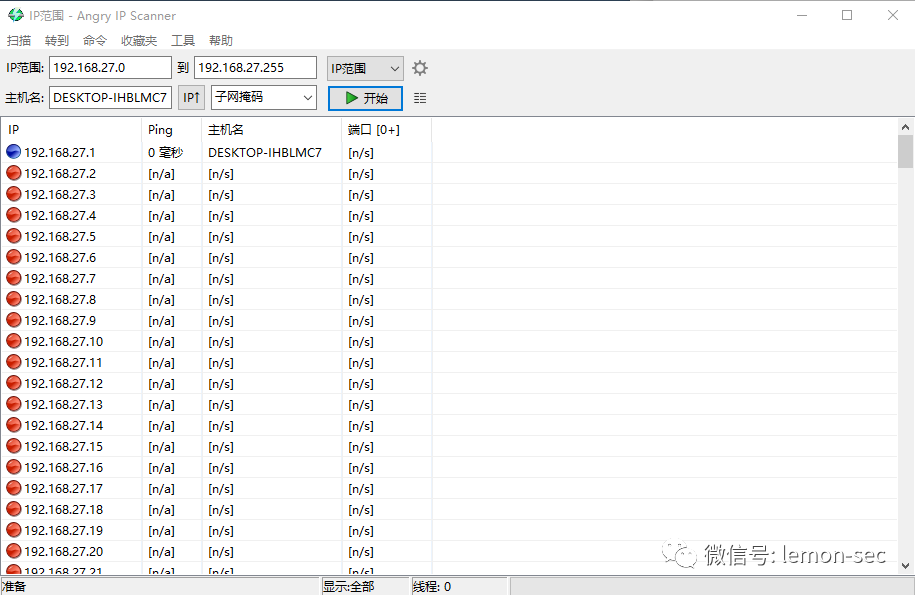Select hostname cell DESKTOP-IHBLMC7 in results
Image resolution: width=915 pixels, height=595 pixels.
point(265,153)
